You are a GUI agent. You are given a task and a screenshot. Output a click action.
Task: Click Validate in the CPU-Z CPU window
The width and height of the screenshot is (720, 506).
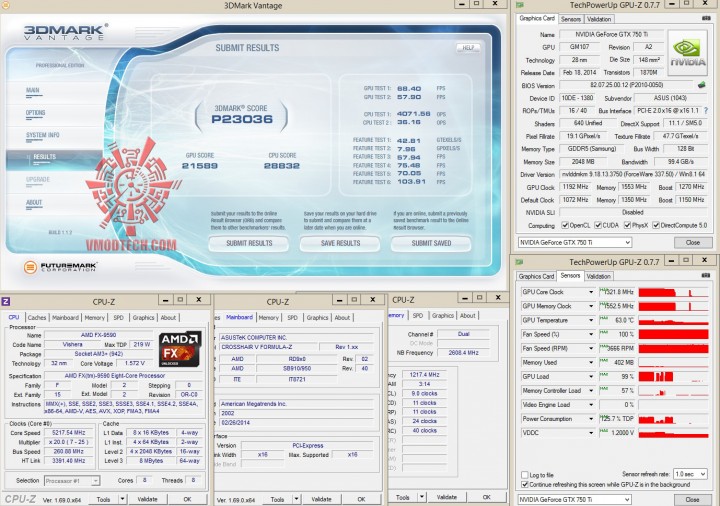pyautogui.click(x=147, y=499)
